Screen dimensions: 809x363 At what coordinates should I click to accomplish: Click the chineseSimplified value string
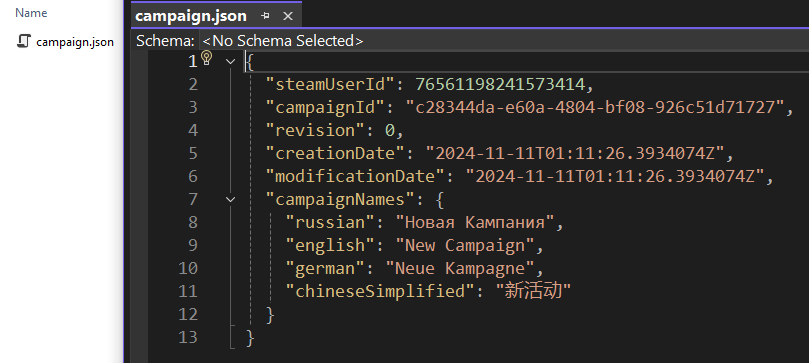tap(533, 291)
